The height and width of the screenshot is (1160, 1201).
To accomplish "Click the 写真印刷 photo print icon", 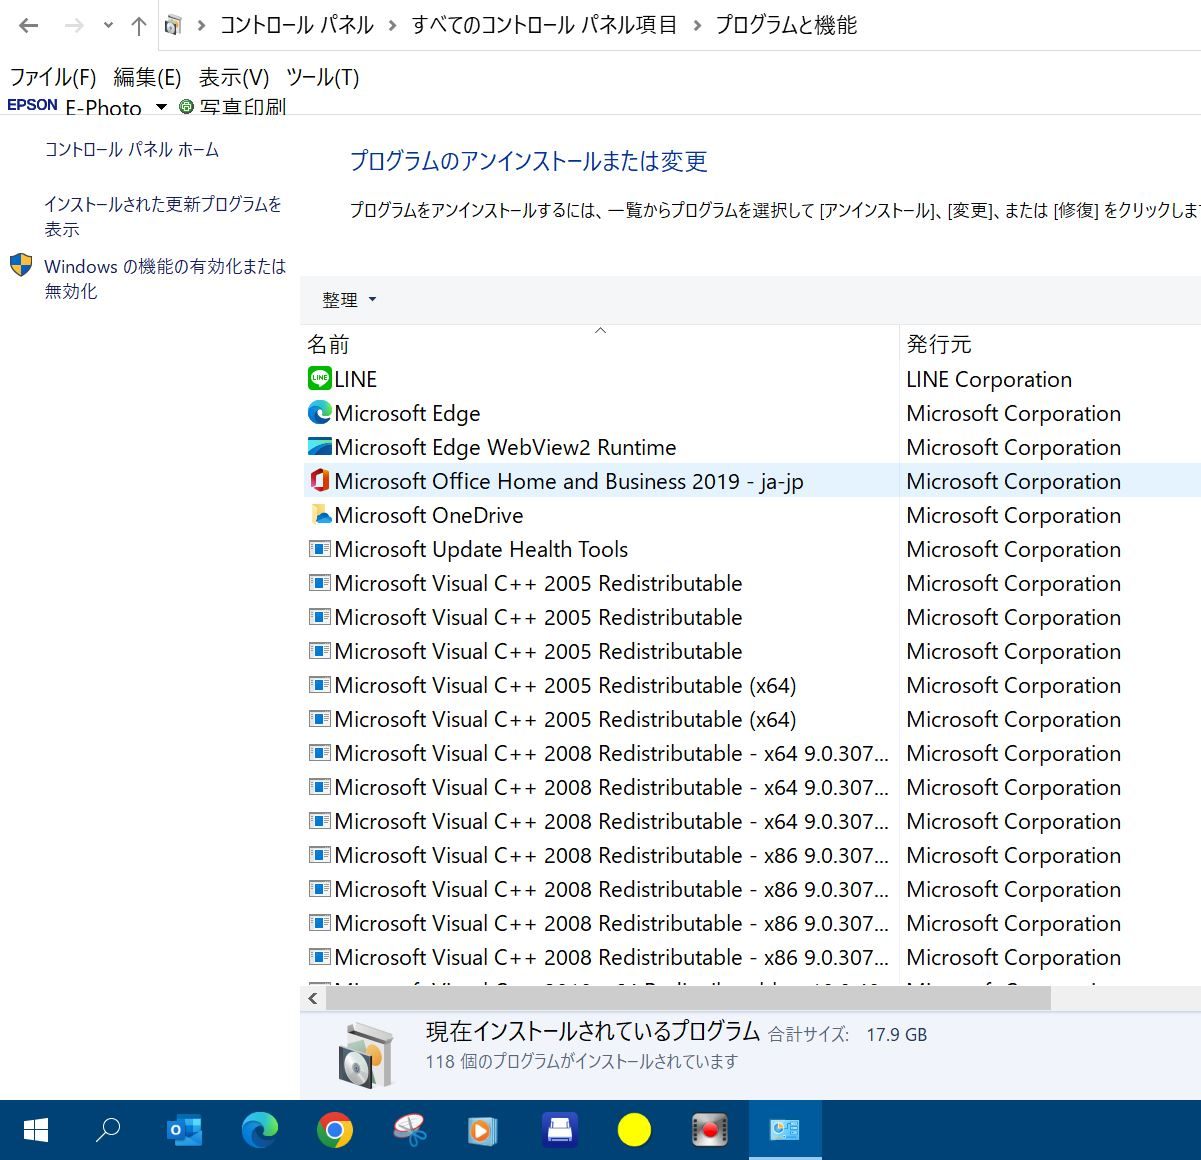I will click(x=186, y=106).
